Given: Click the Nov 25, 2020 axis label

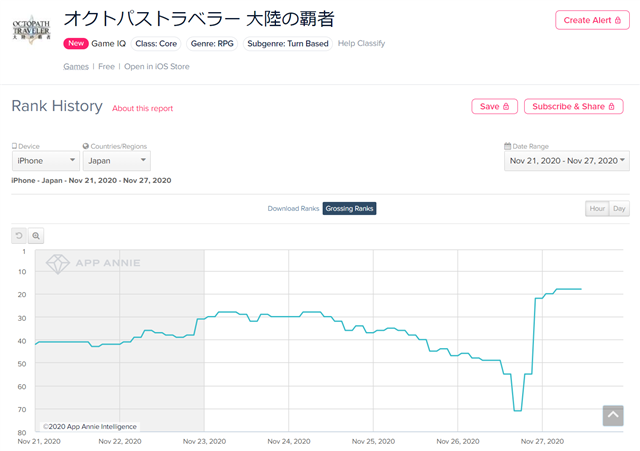Looking at the screenshot, I should tap(373, 441).
